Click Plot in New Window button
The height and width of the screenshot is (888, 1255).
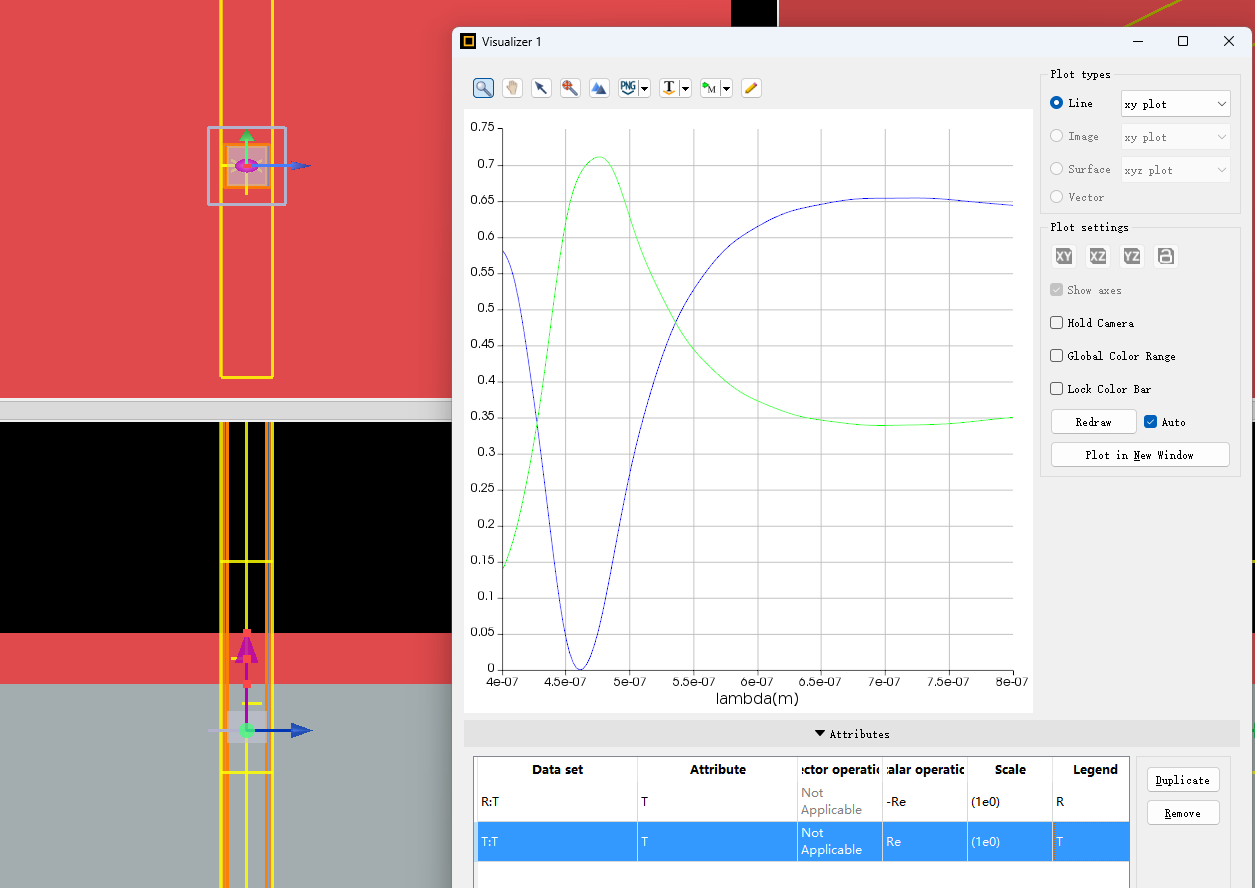(1139, 455)
